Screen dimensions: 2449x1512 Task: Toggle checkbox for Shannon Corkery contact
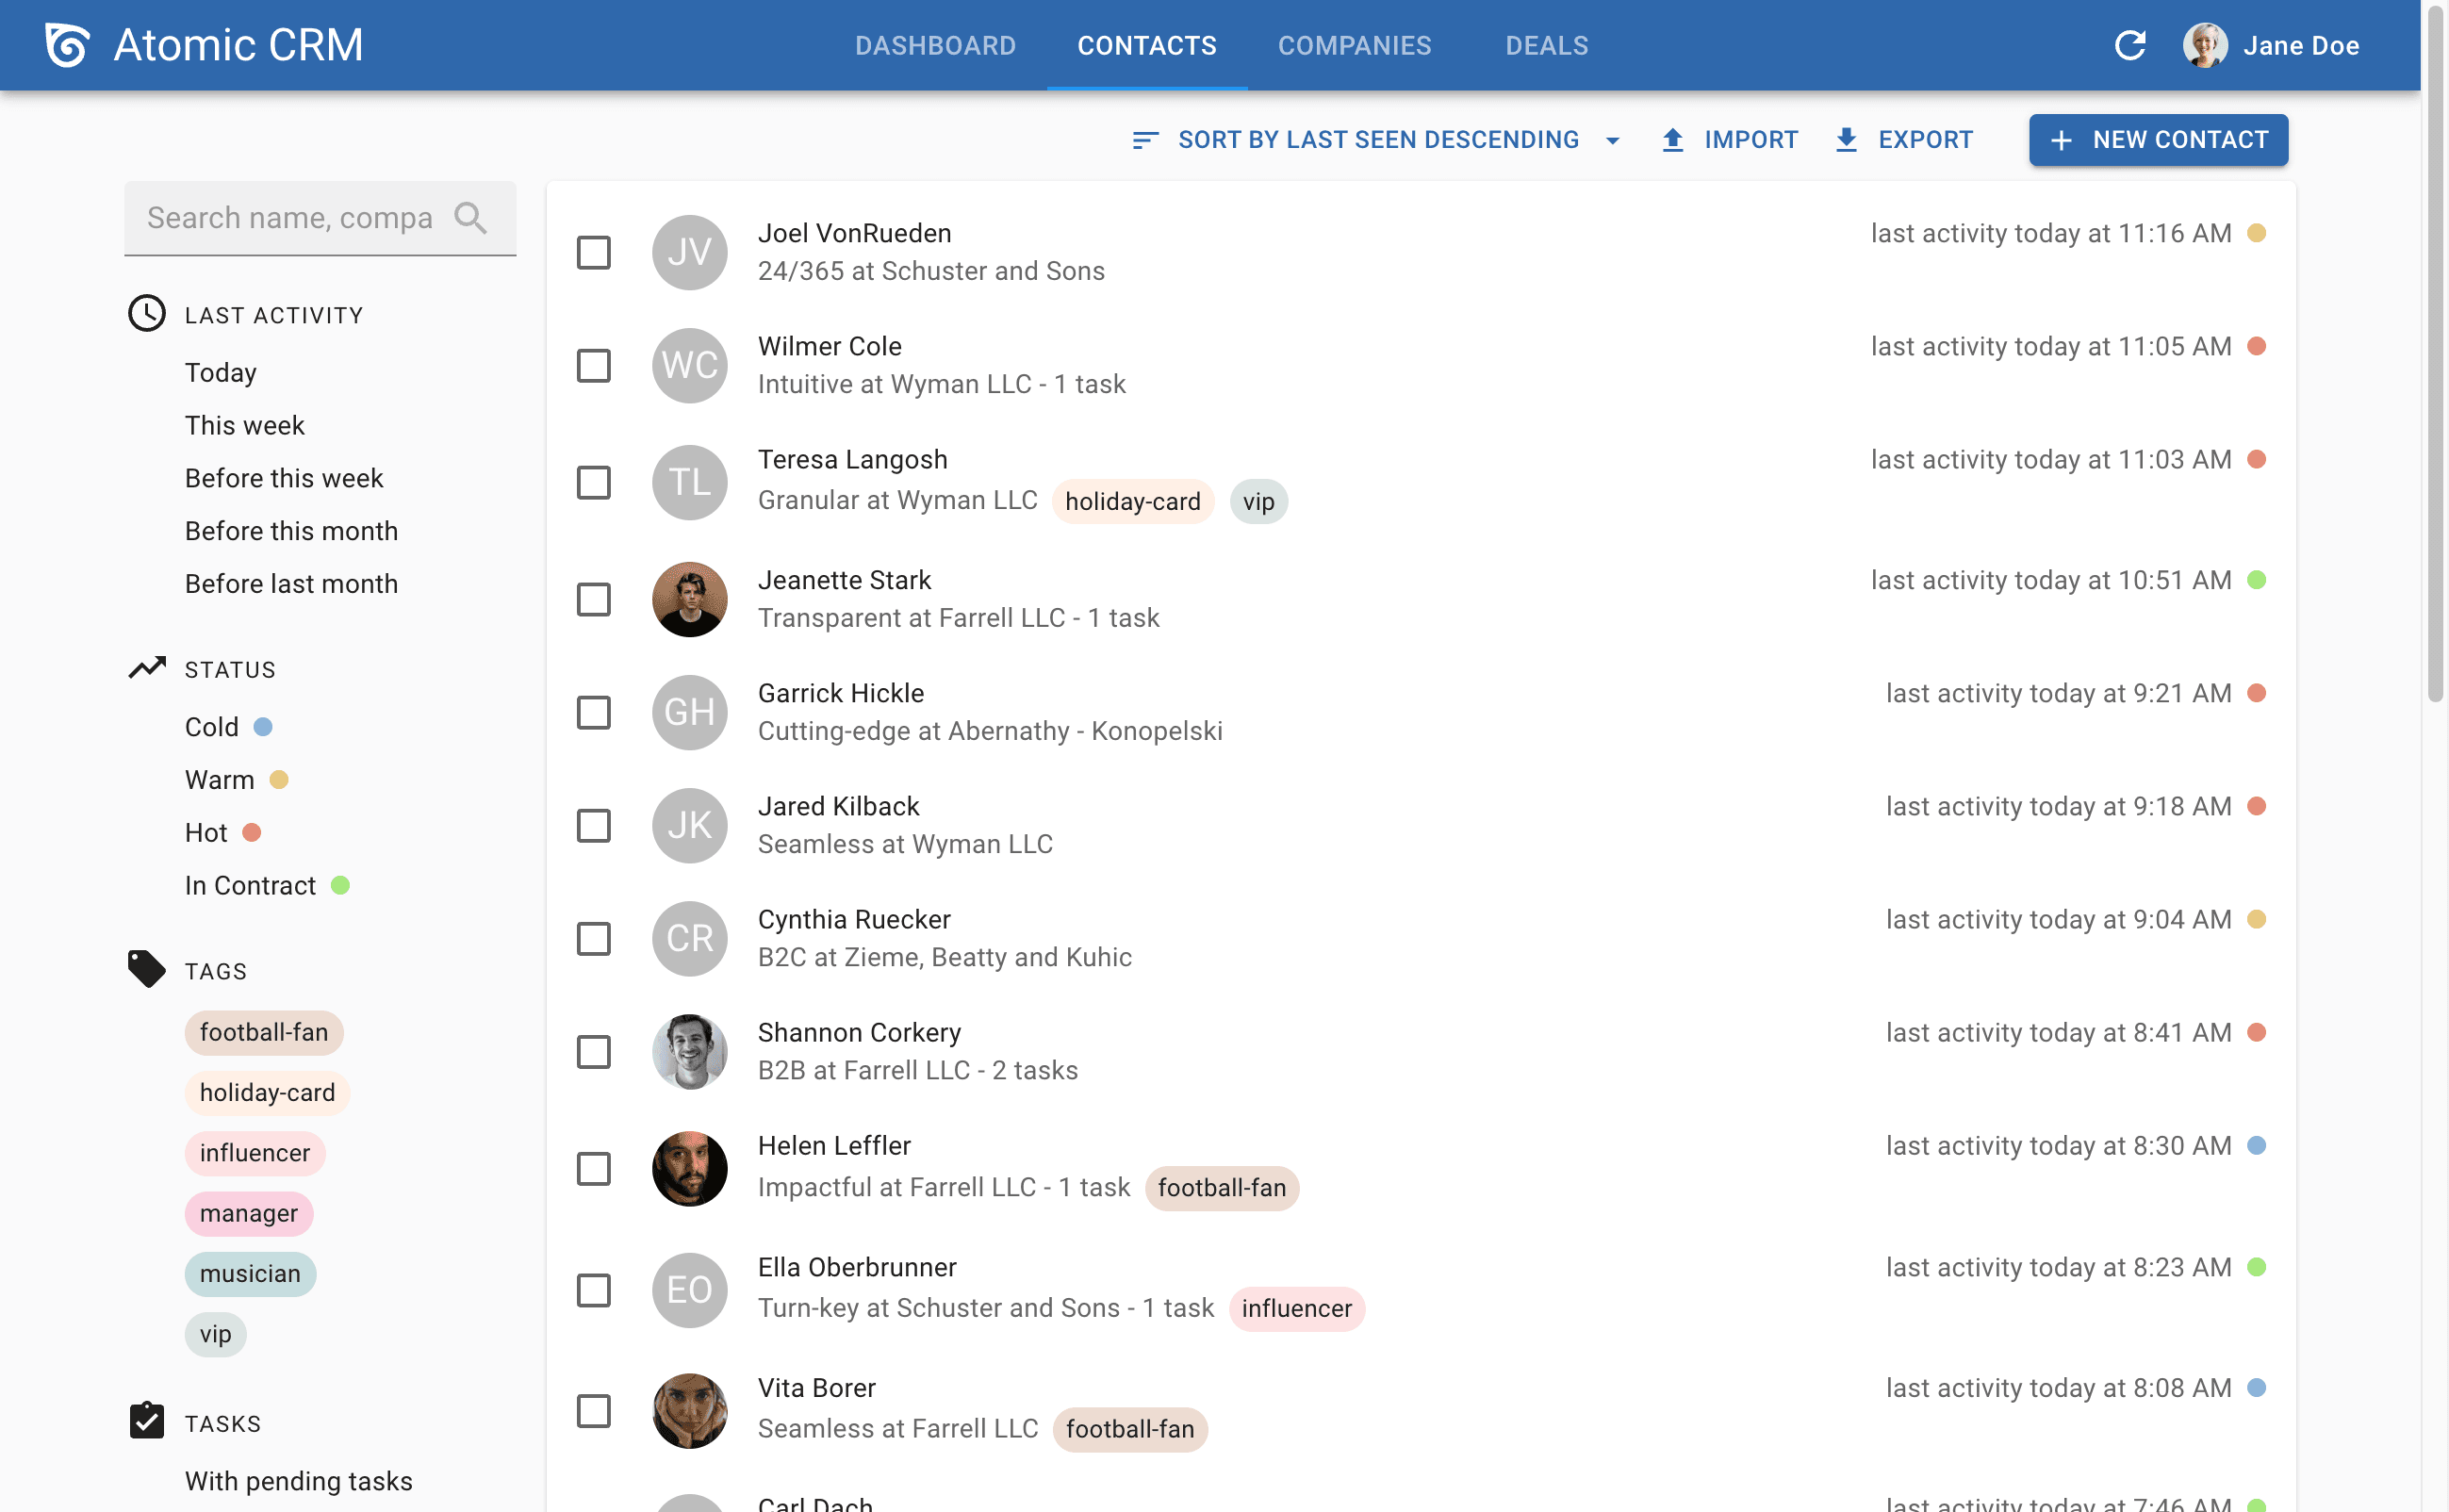[595, 1052]
